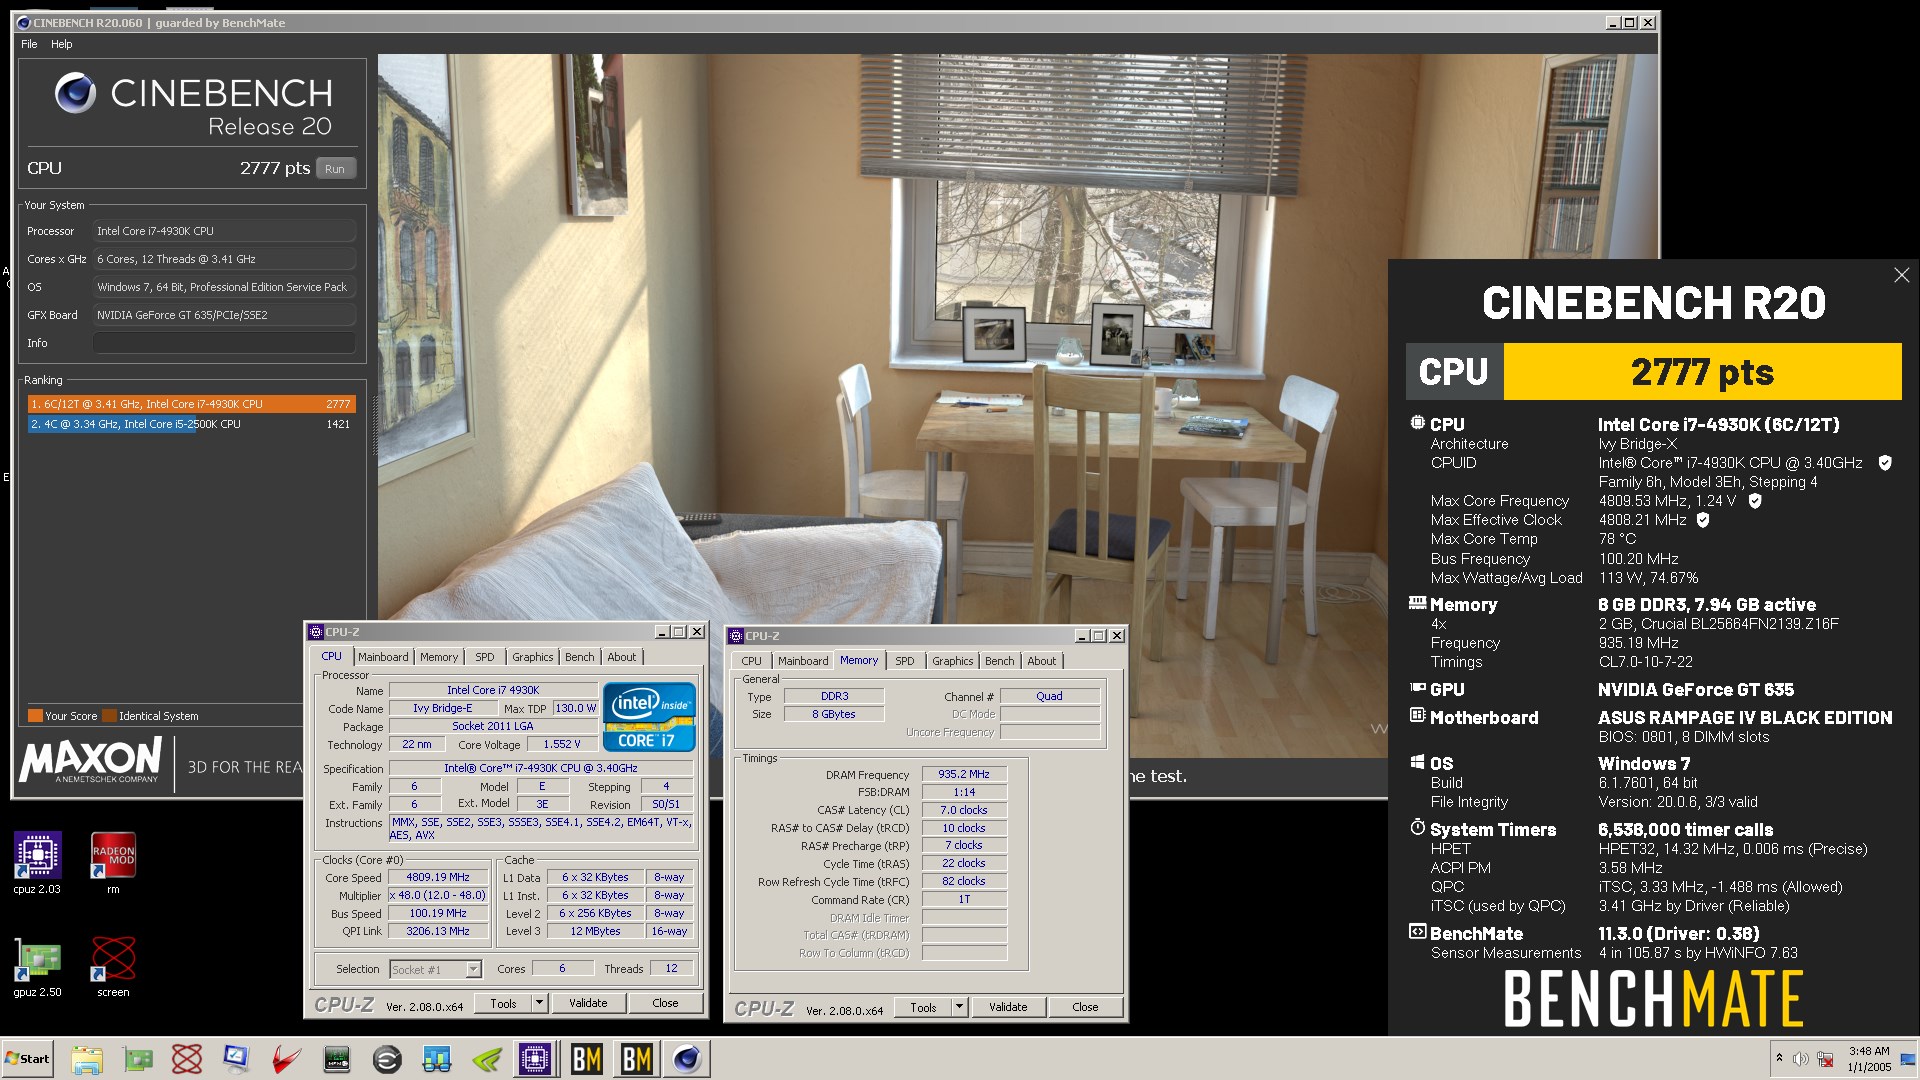Expand the Tools arrow in left CPU-Z window
Viewport: 1920px width, 1080px height.
click(x=539, y=1003)
